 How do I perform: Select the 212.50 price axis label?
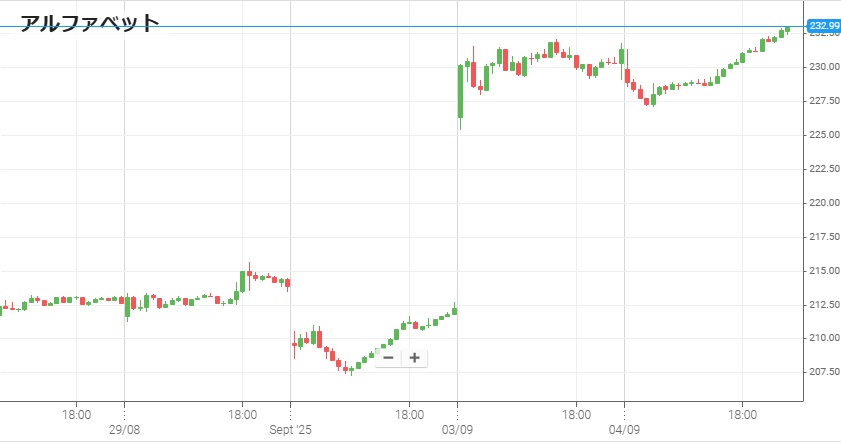(824, 304)
